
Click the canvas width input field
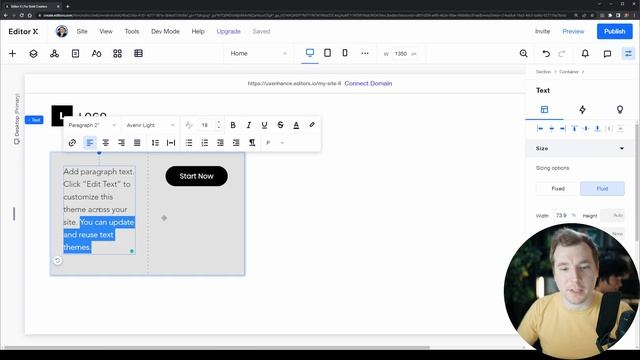[401, 53]
